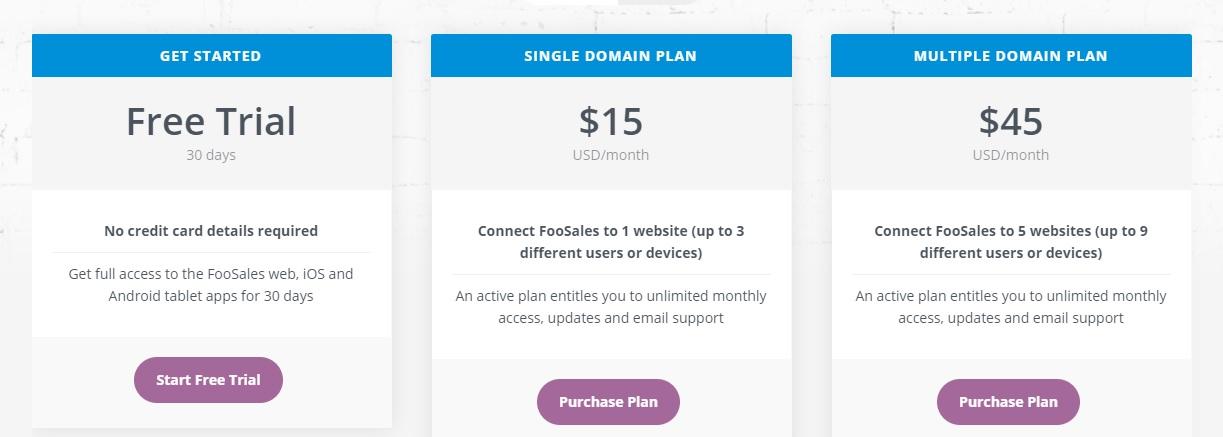The height and width of the screenshot is (437, 1223).
Task: Click the Start Free Trial button
Action: 208,380
